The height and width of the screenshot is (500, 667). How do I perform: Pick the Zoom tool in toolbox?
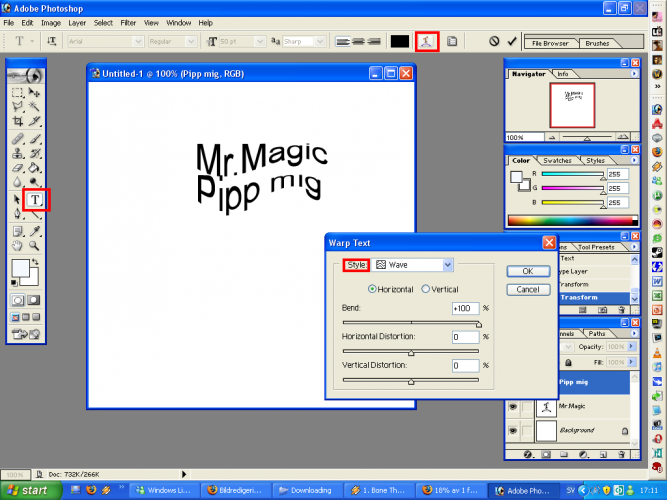click(35, 245)
